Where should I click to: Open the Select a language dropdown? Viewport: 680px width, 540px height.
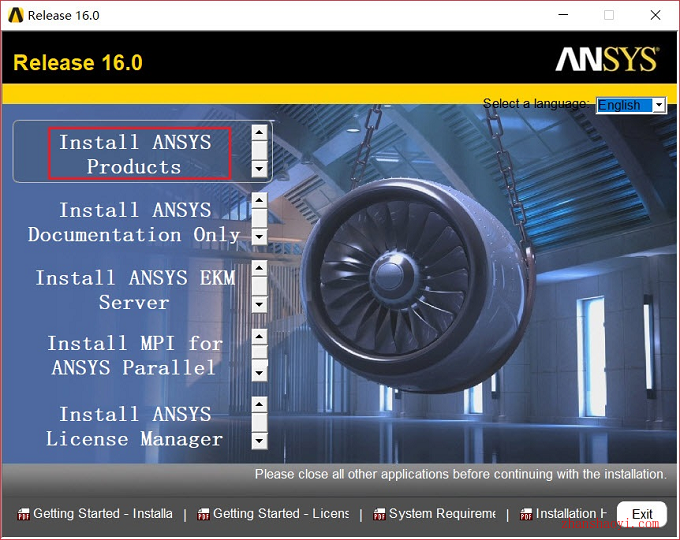[631, 105]
